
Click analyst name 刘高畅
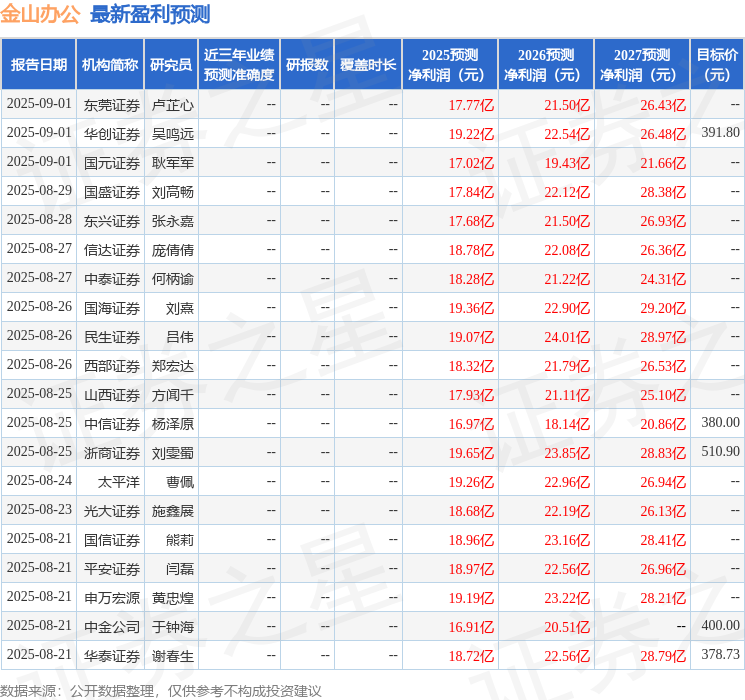[x=172, y=192]
